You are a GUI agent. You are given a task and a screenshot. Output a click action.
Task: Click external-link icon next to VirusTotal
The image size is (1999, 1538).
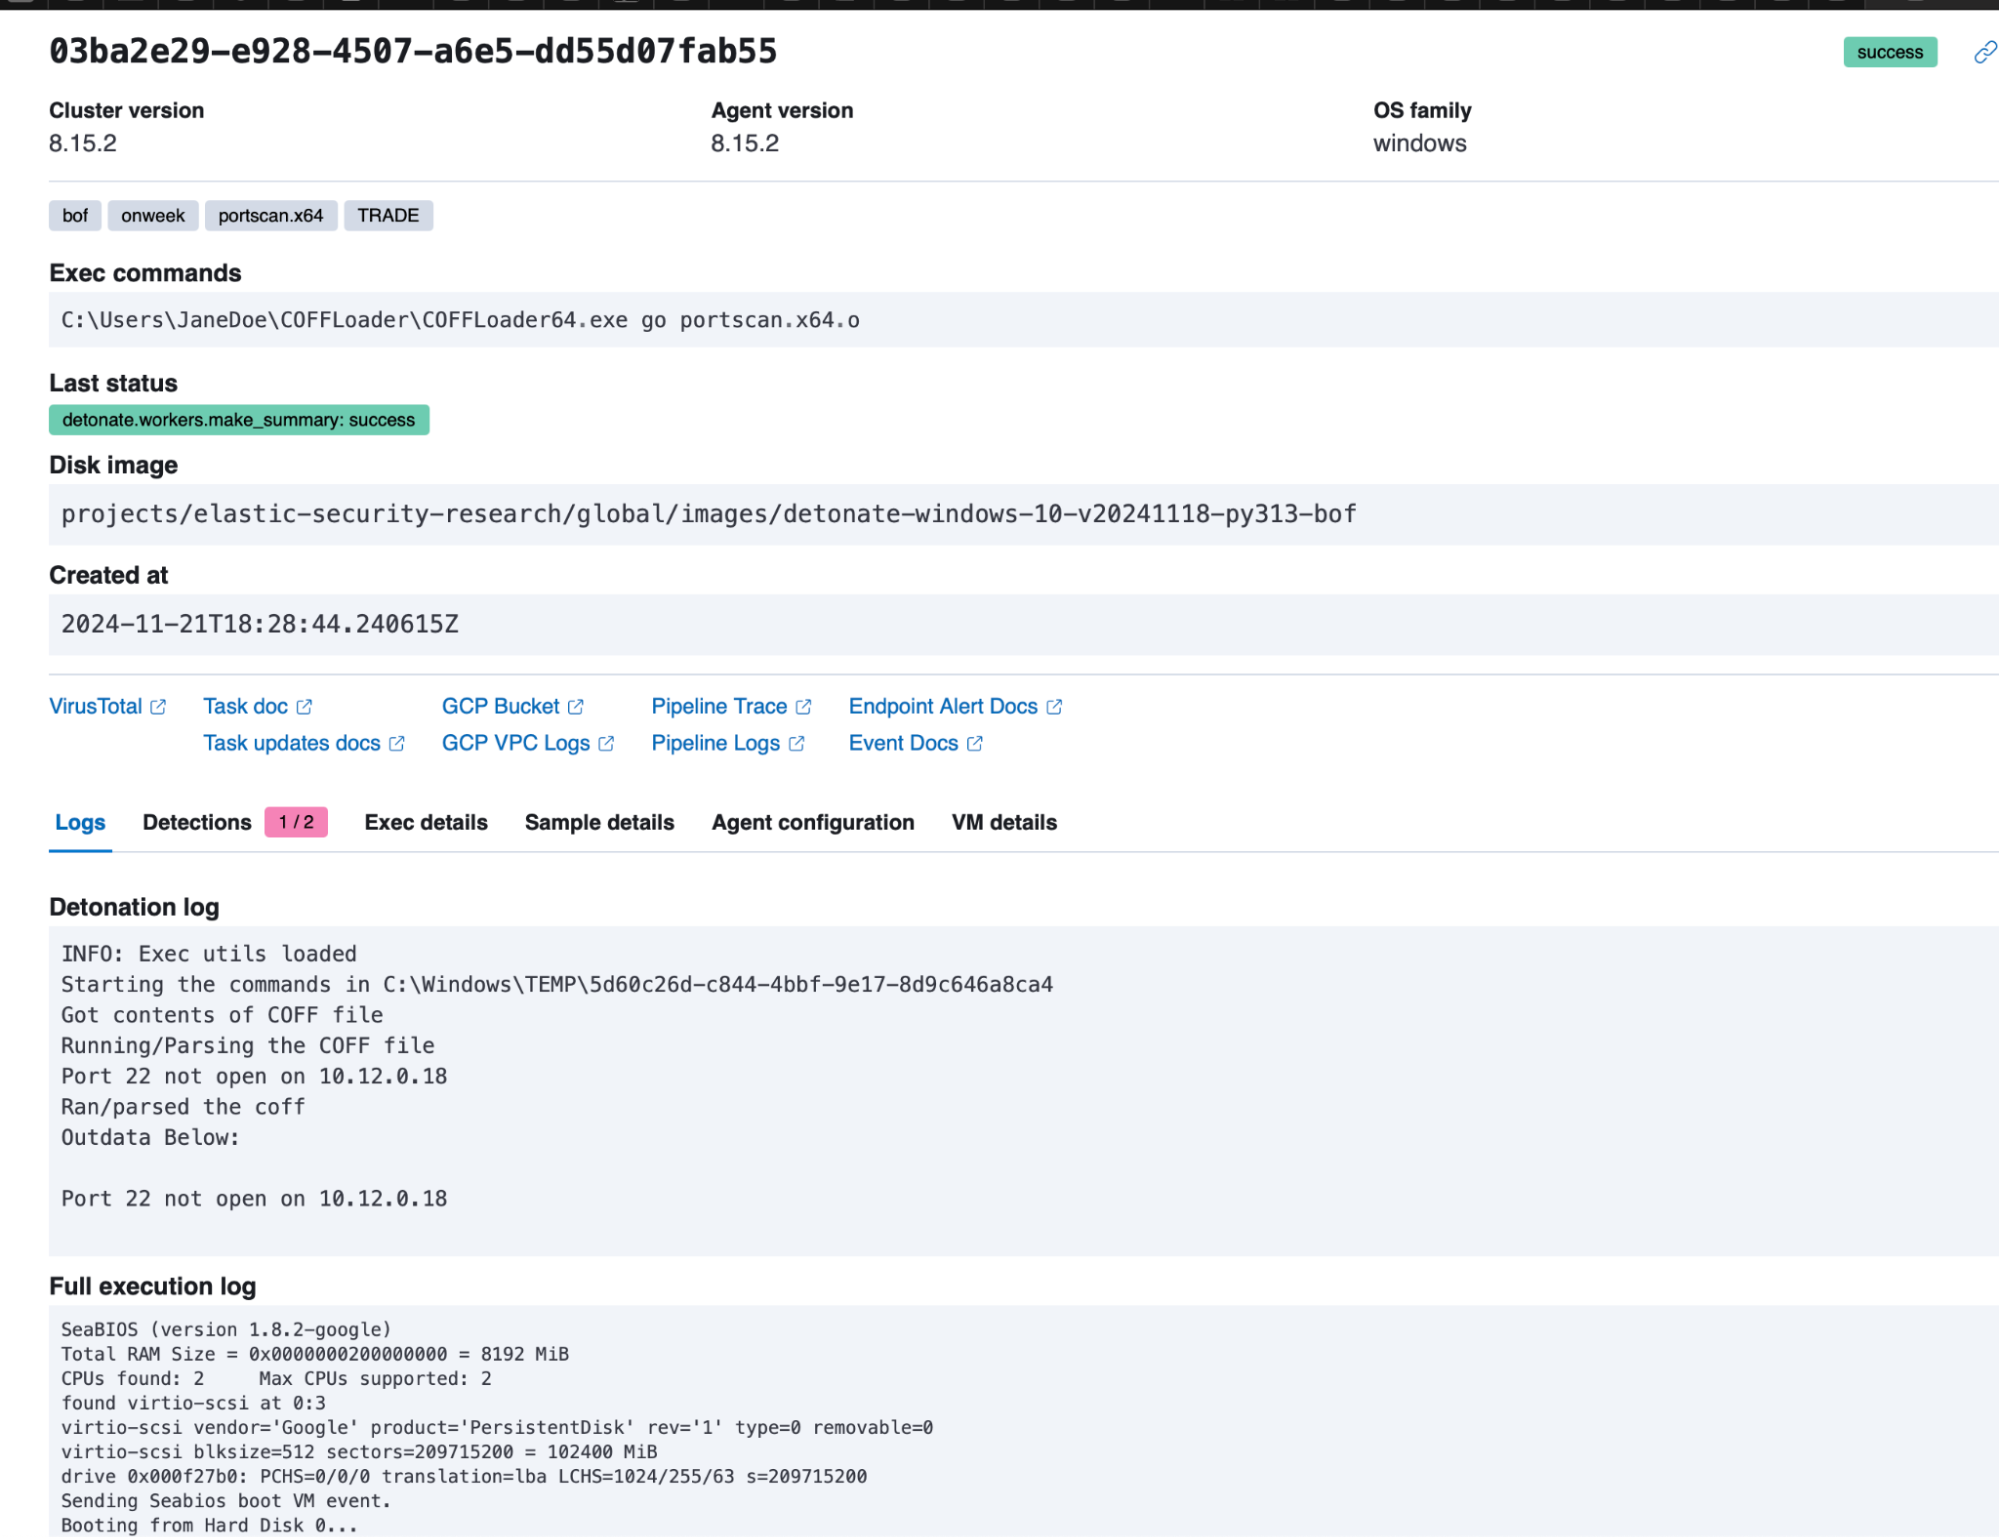click(x=158, y=707)
